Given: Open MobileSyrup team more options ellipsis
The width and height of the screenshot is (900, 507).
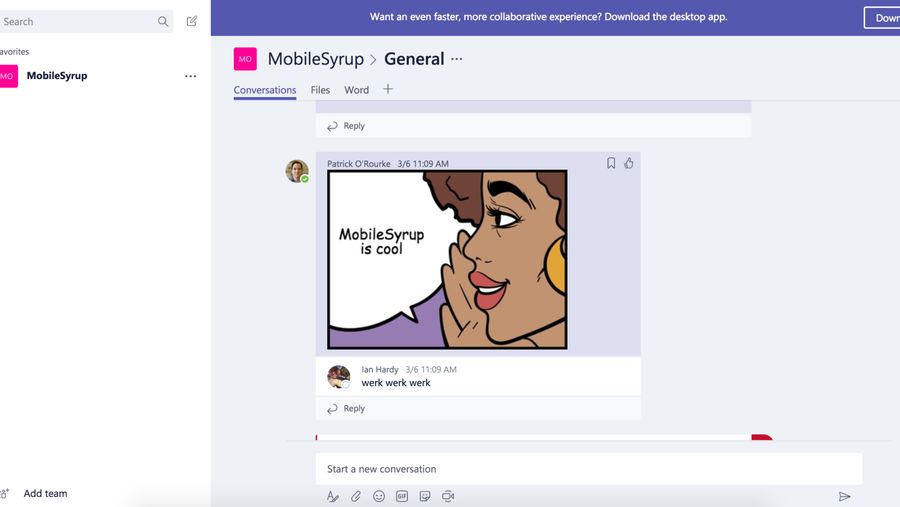Looking at the screenshot, I should click(191, 76).
